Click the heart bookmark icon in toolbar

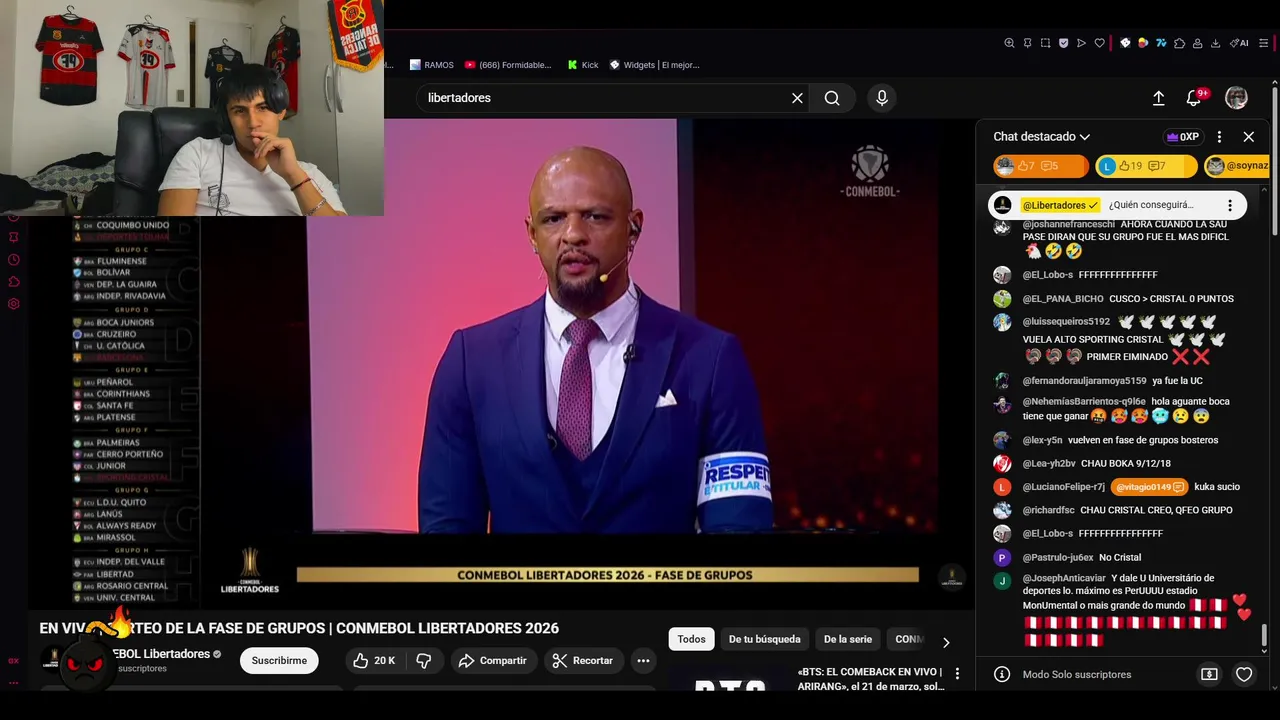pos(1099,43)
